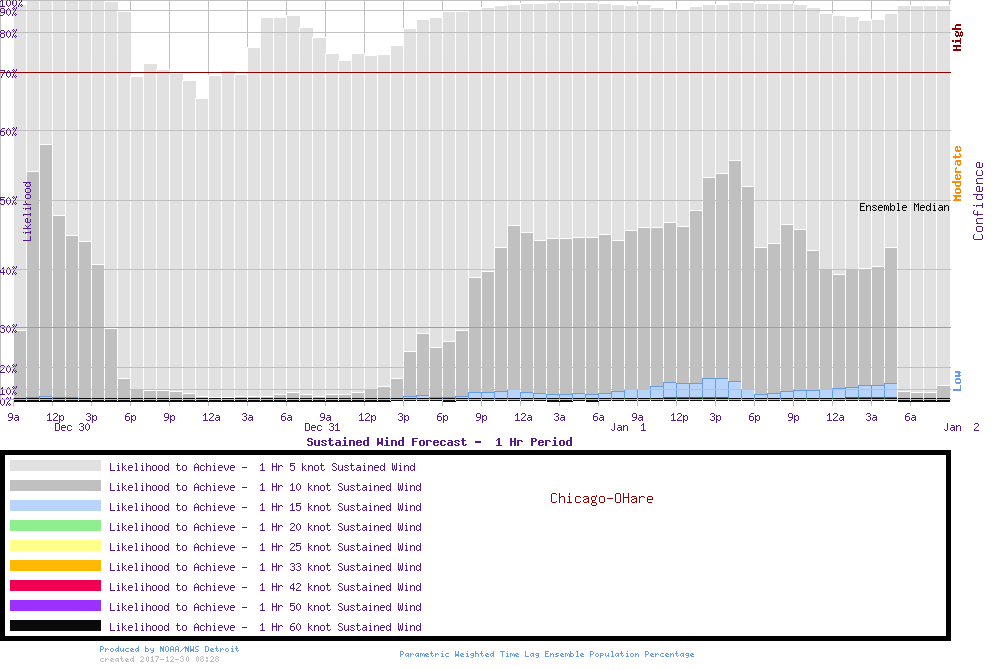Select the purple 50 knot legend swatch
This screenshot has height=670, width=1000.
pyautogui.click(x=55, y=606)
